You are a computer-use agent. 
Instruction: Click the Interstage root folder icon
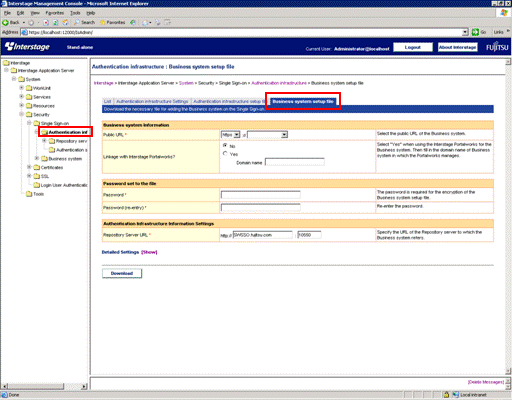click(x=6, y=63)
